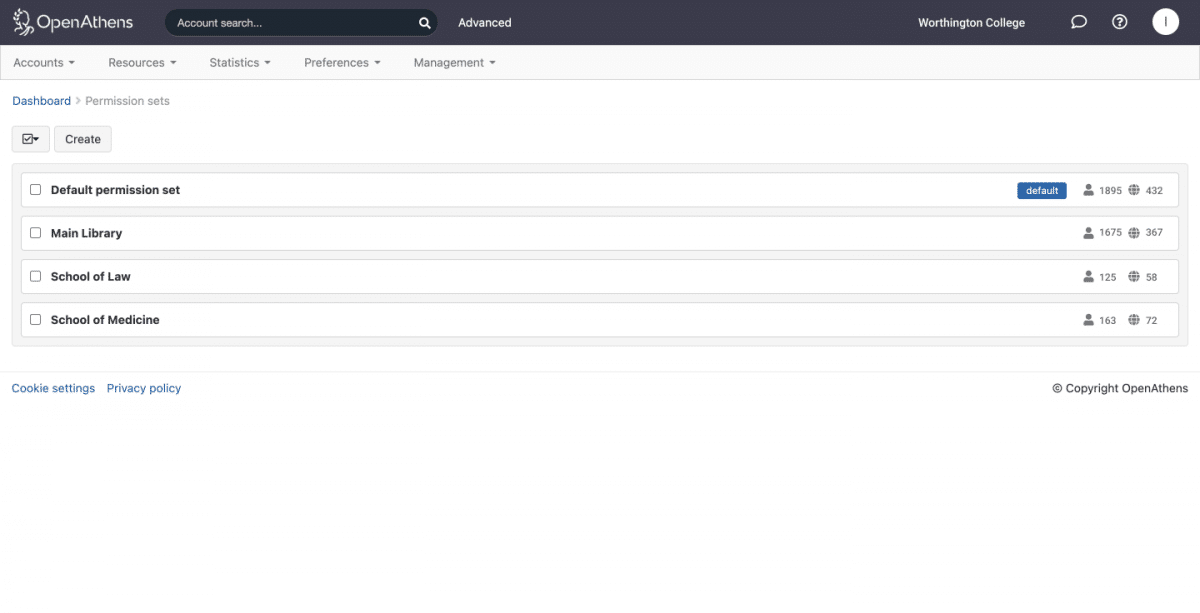Screen dimensions: 1200x613
Task: Open the Management menu
Action: click(x=454, y=63)
